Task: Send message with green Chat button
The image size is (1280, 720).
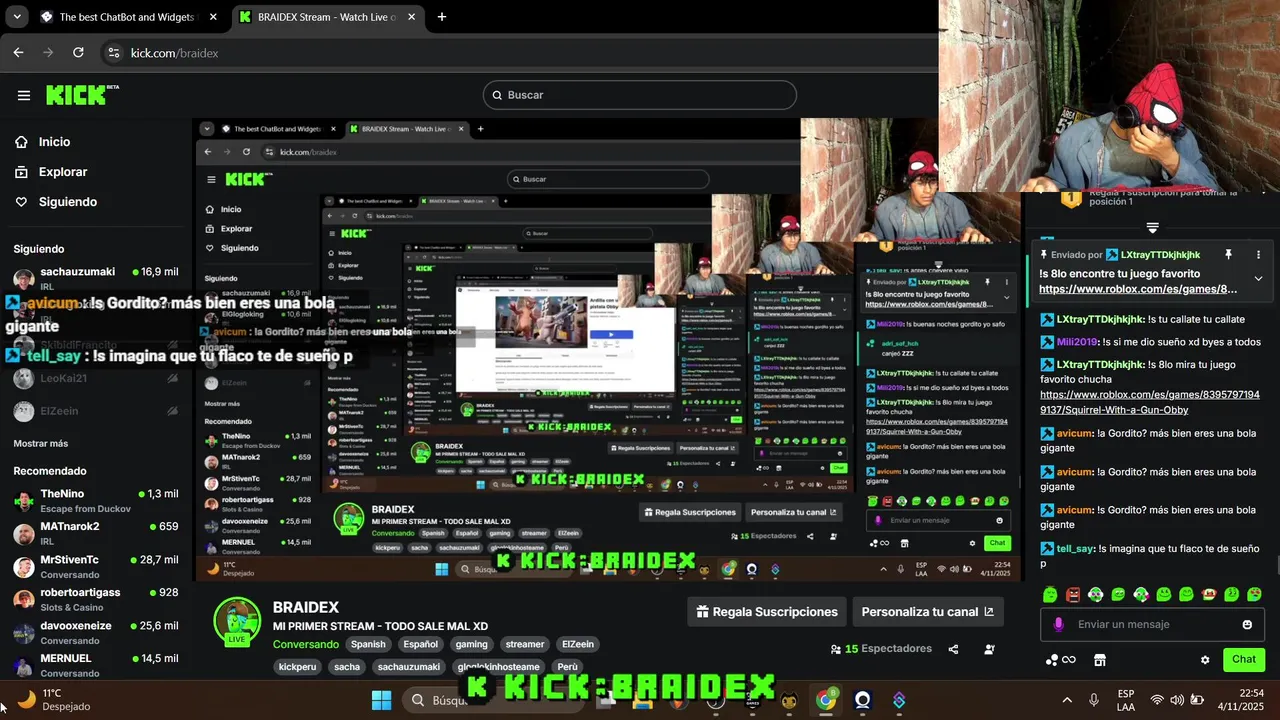Action: click(x=1244, y=659)
